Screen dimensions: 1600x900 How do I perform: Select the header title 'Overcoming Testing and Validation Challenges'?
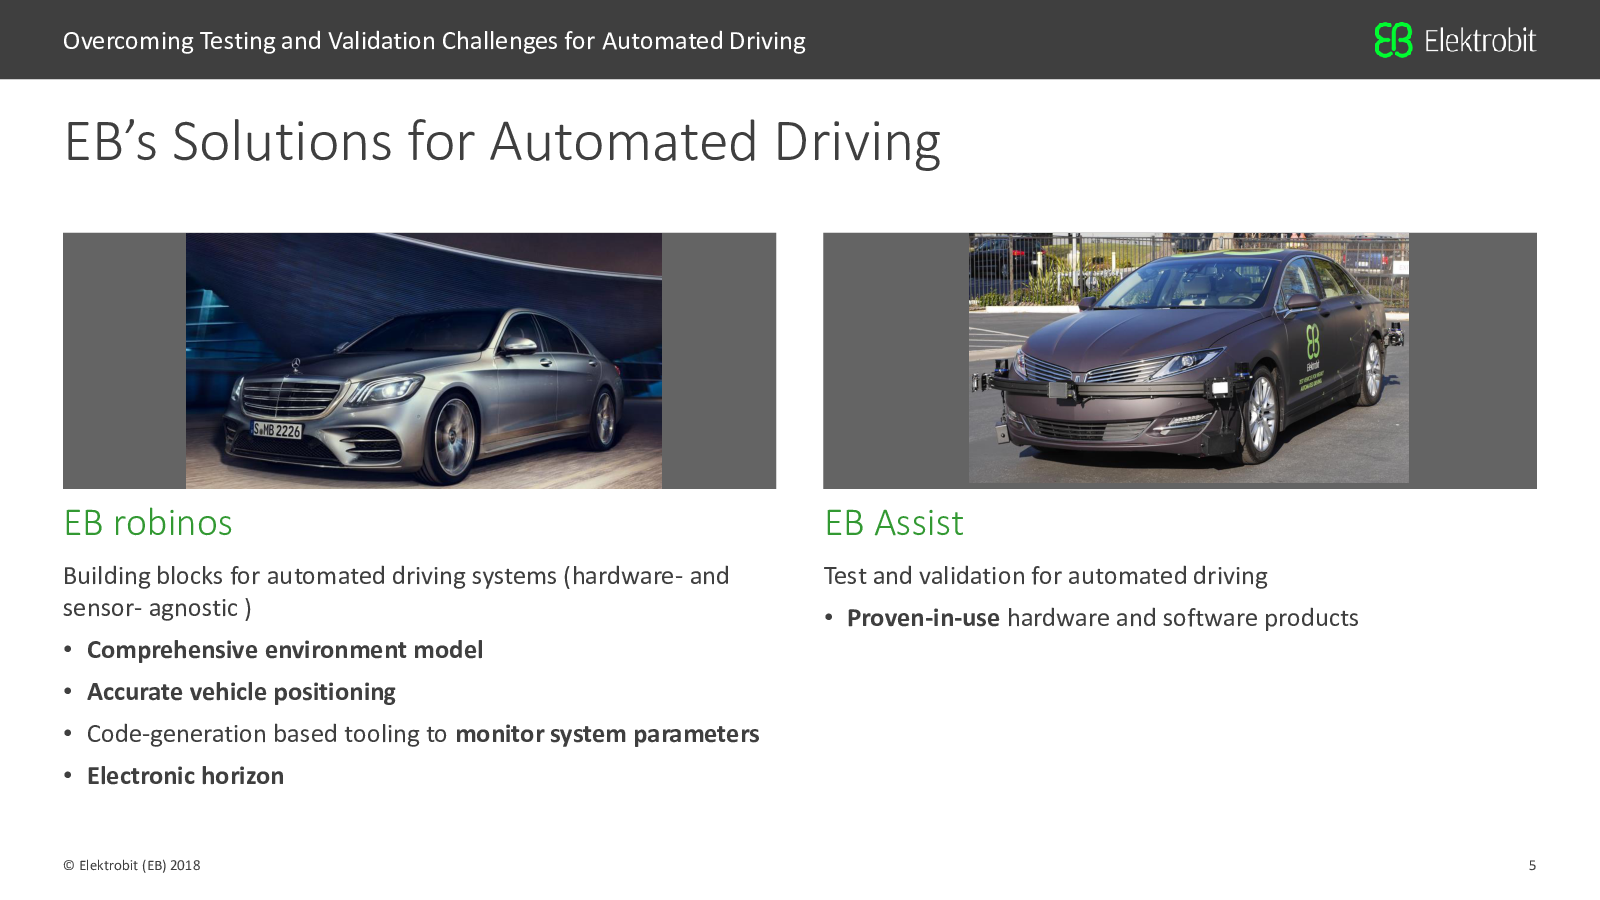434,41
